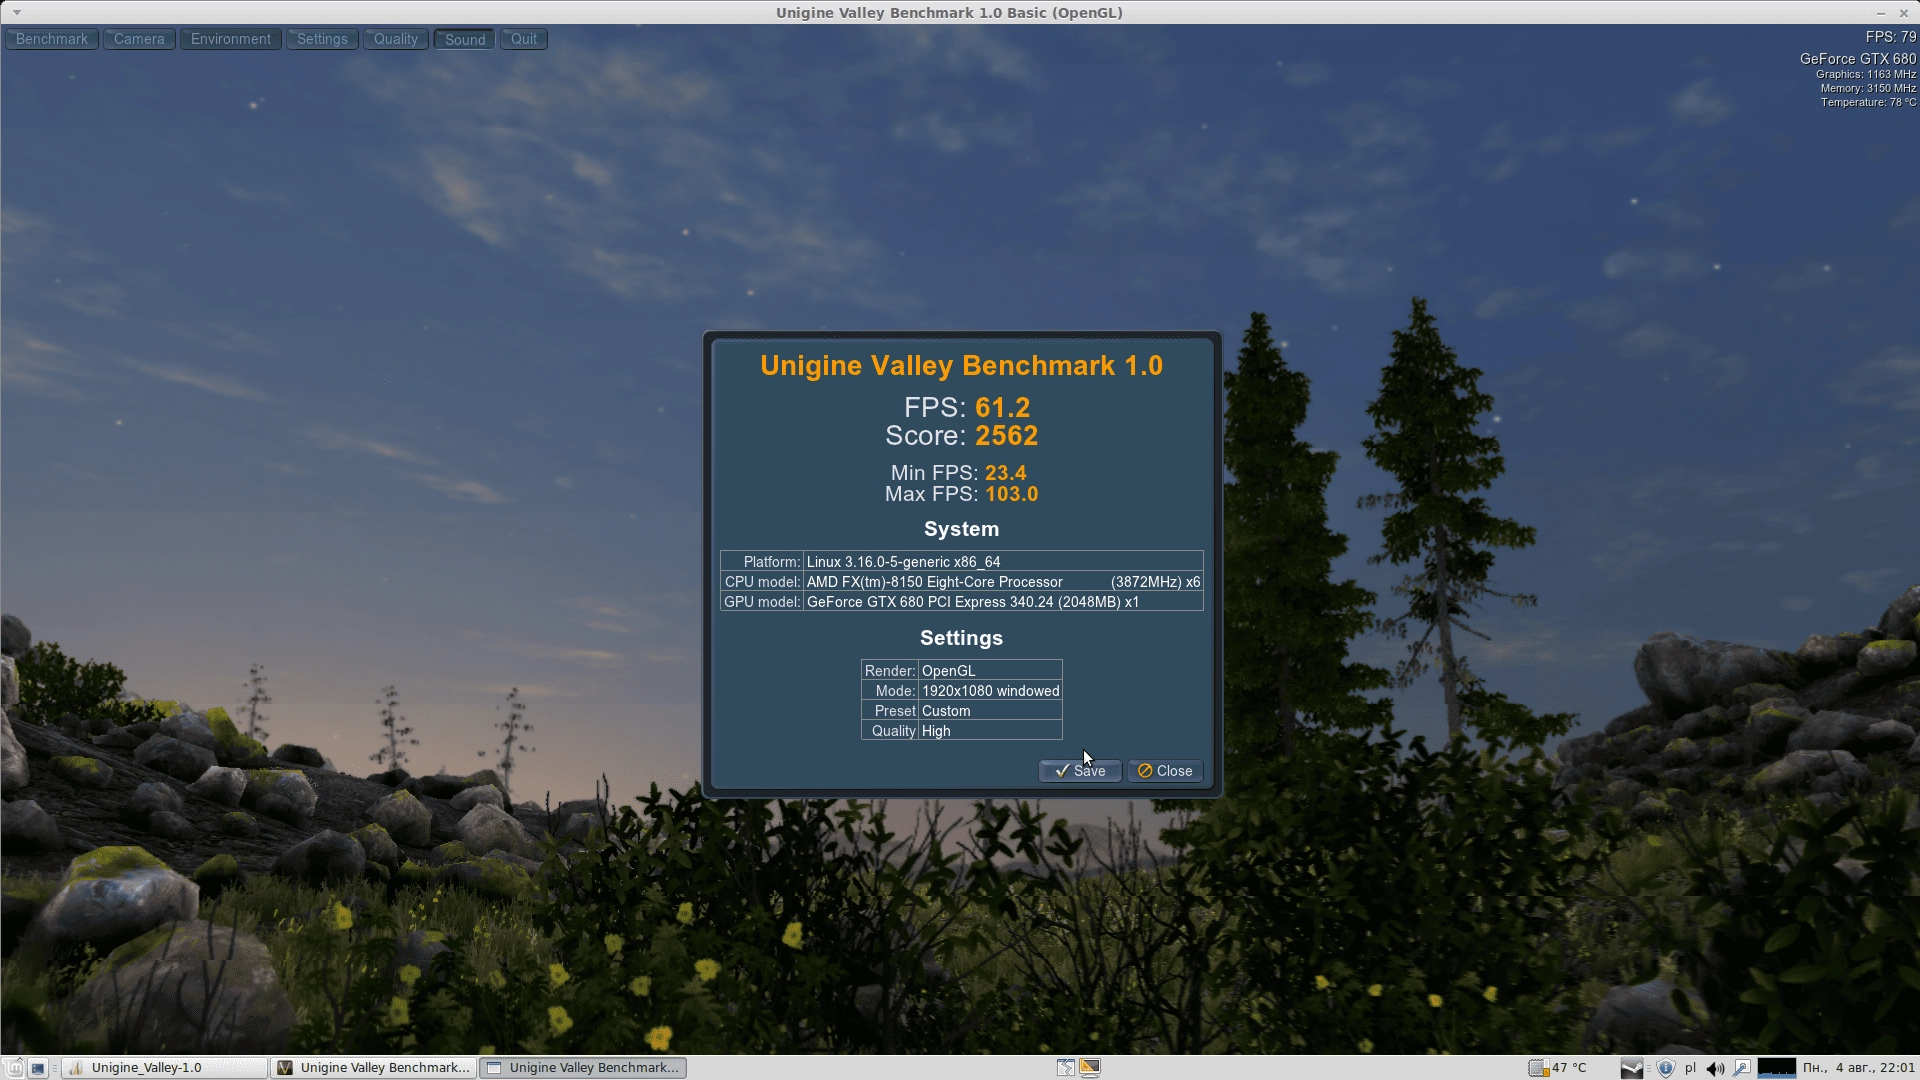Open the clock showing 22:01
The height and width of the screenshot is (1080, 1920).
(x=1859, y=1067)
